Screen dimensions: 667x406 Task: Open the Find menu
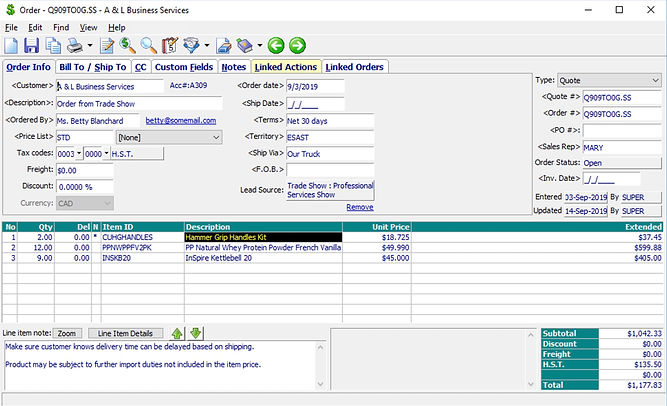pos(61,28)
